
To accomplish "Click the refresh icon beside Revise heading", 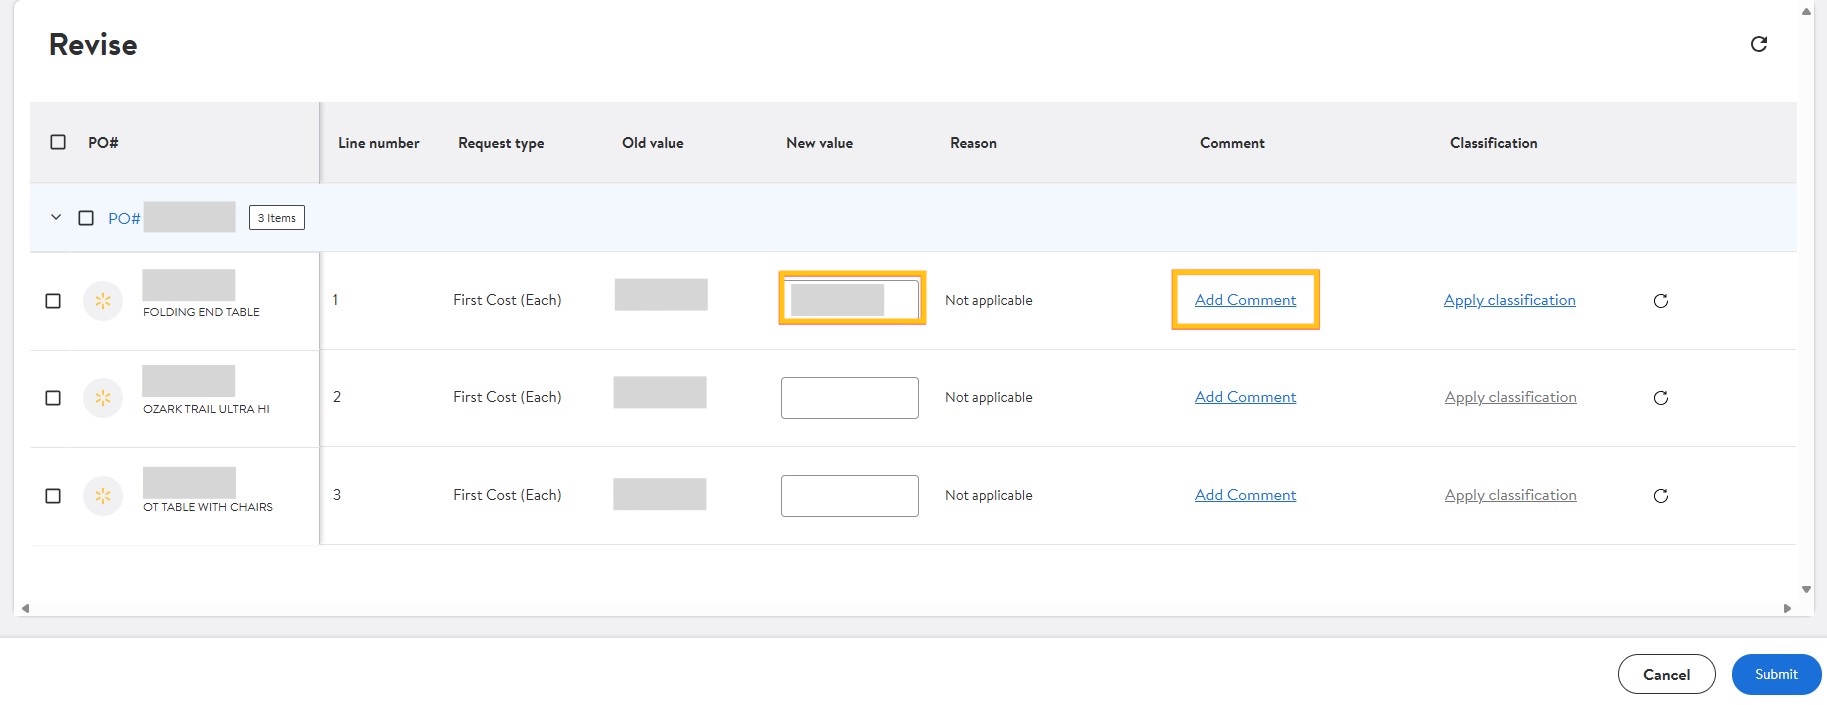I will pos(1759,44).
